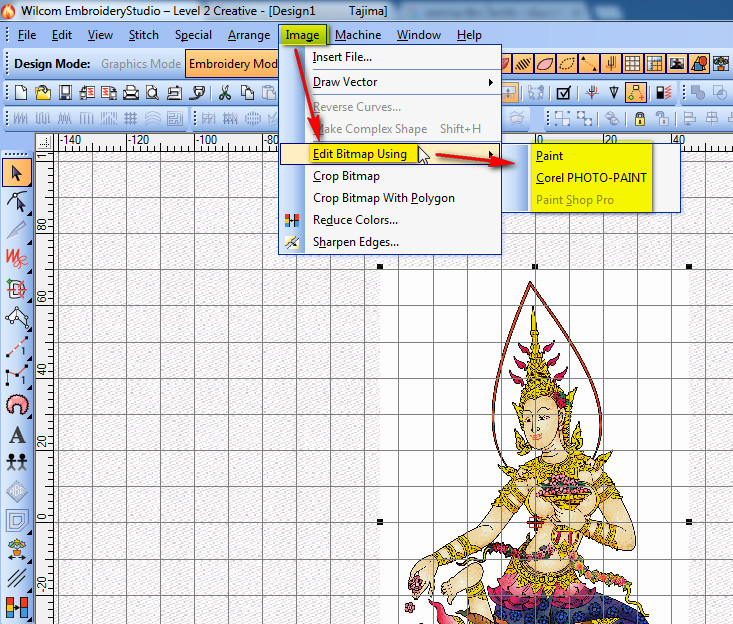The width and height of the screenshot is (733, 624).
Task: Select the dashed run stitch line tool
Action: tap(17, 347)
